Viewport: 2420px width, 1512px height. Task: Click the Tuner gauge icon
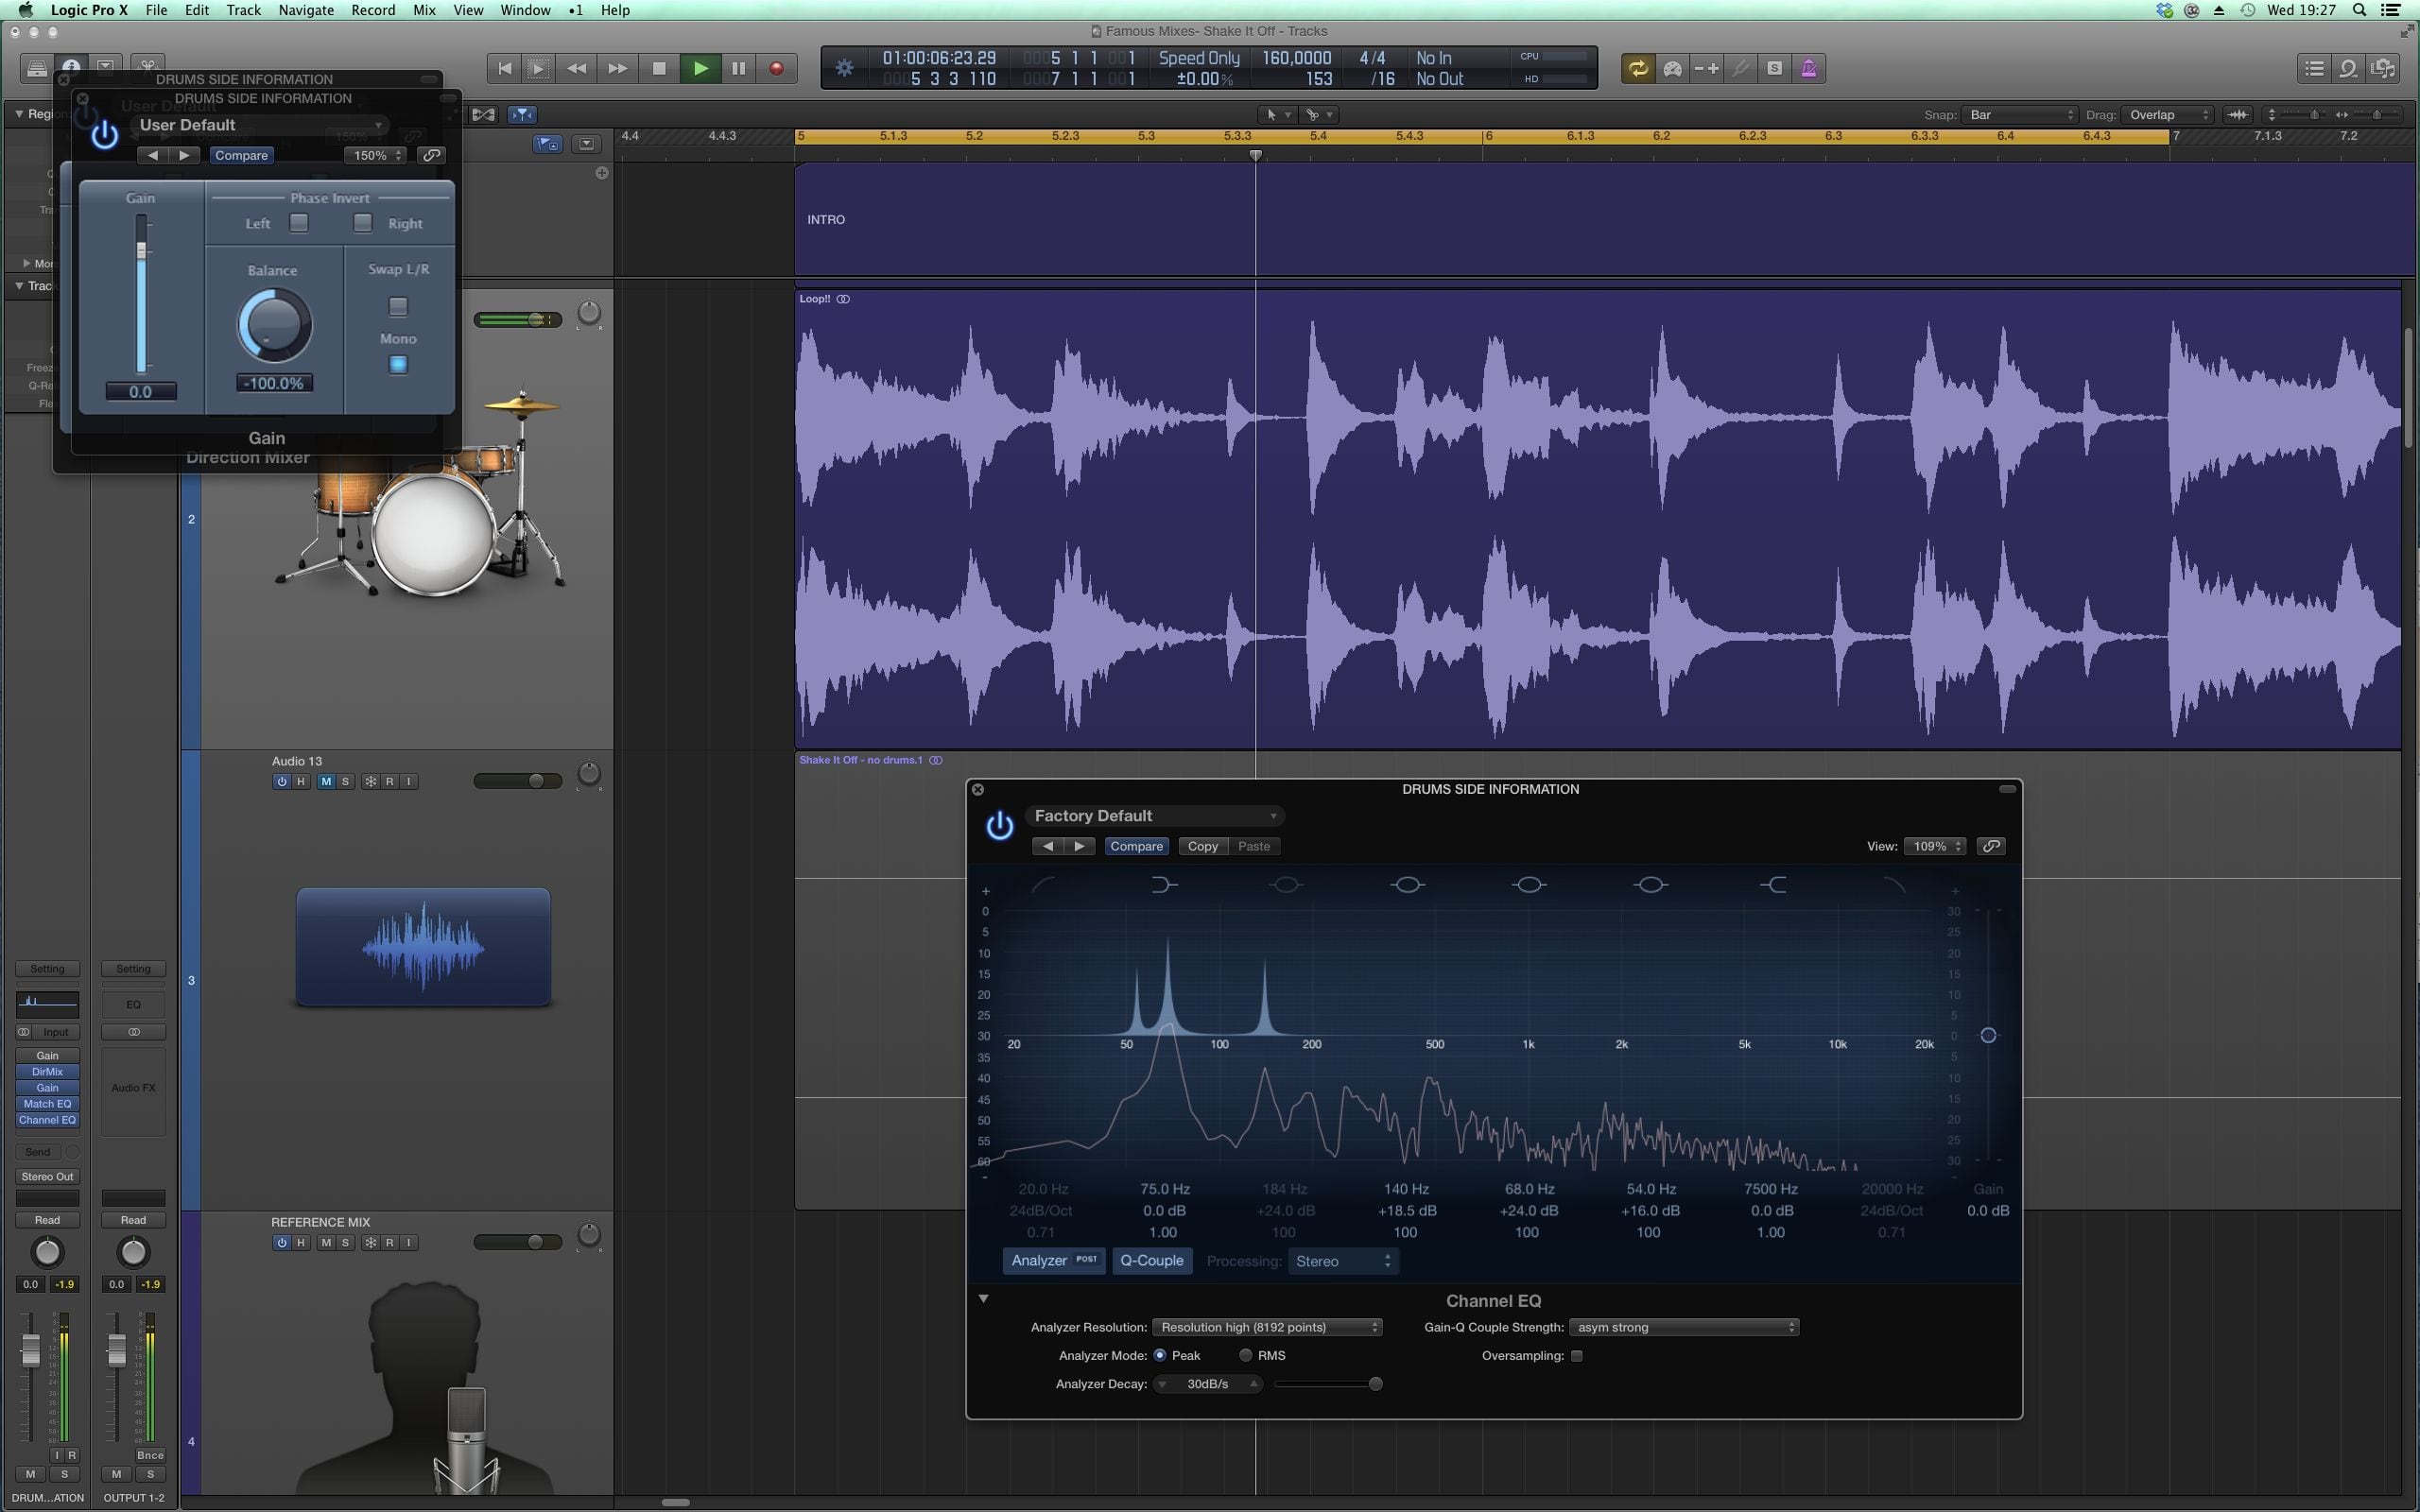click(x=1672, y=68)
